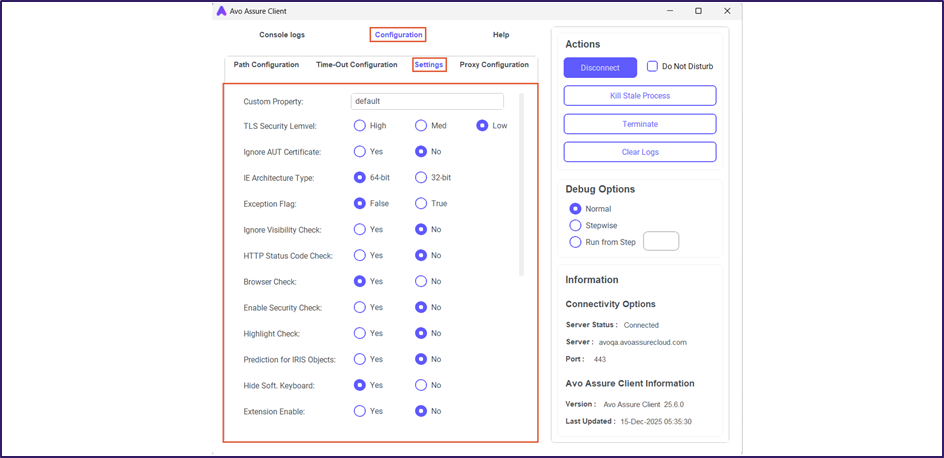The height and width of the screenshot is (458, 944).
Task: Open the Time-Out Configuration tab
Action: (x=357, y=65)
